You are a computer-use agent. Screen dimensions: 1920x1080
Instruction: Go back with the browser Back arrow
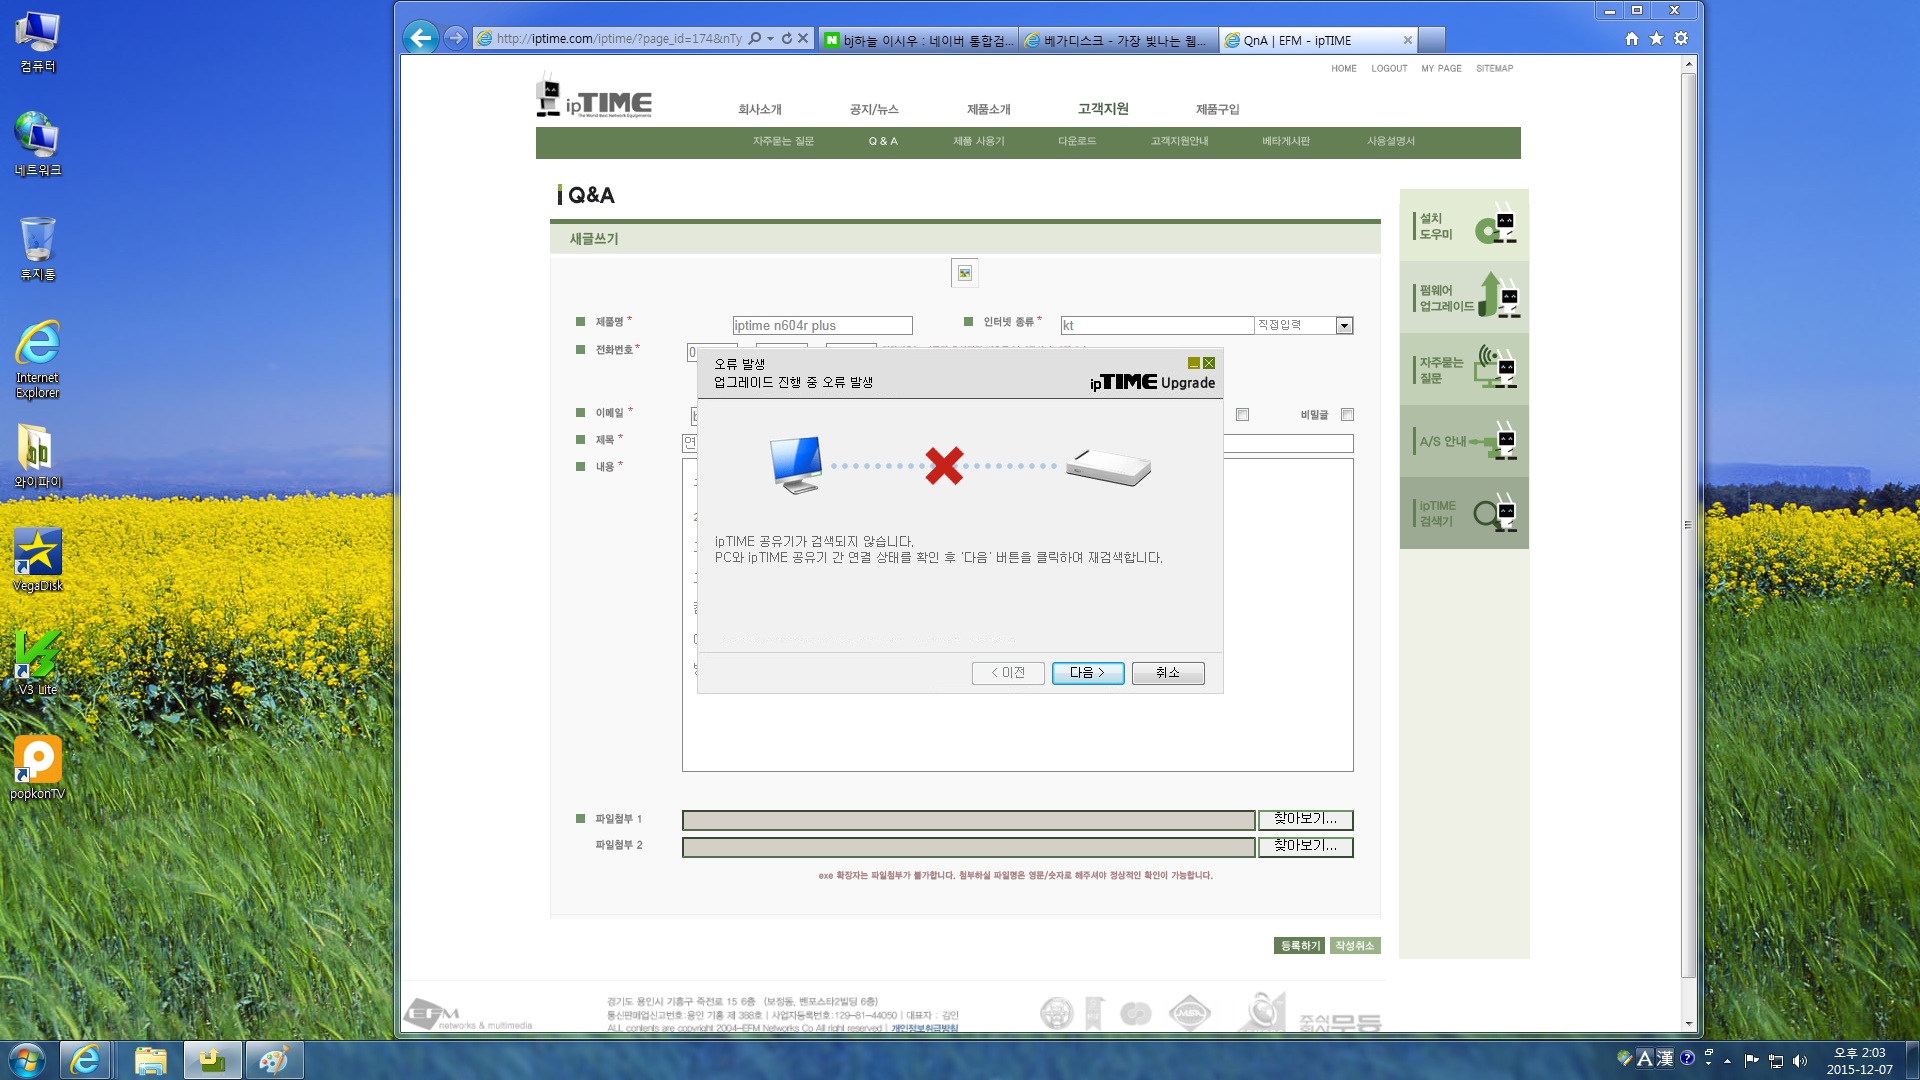[421, 38]
